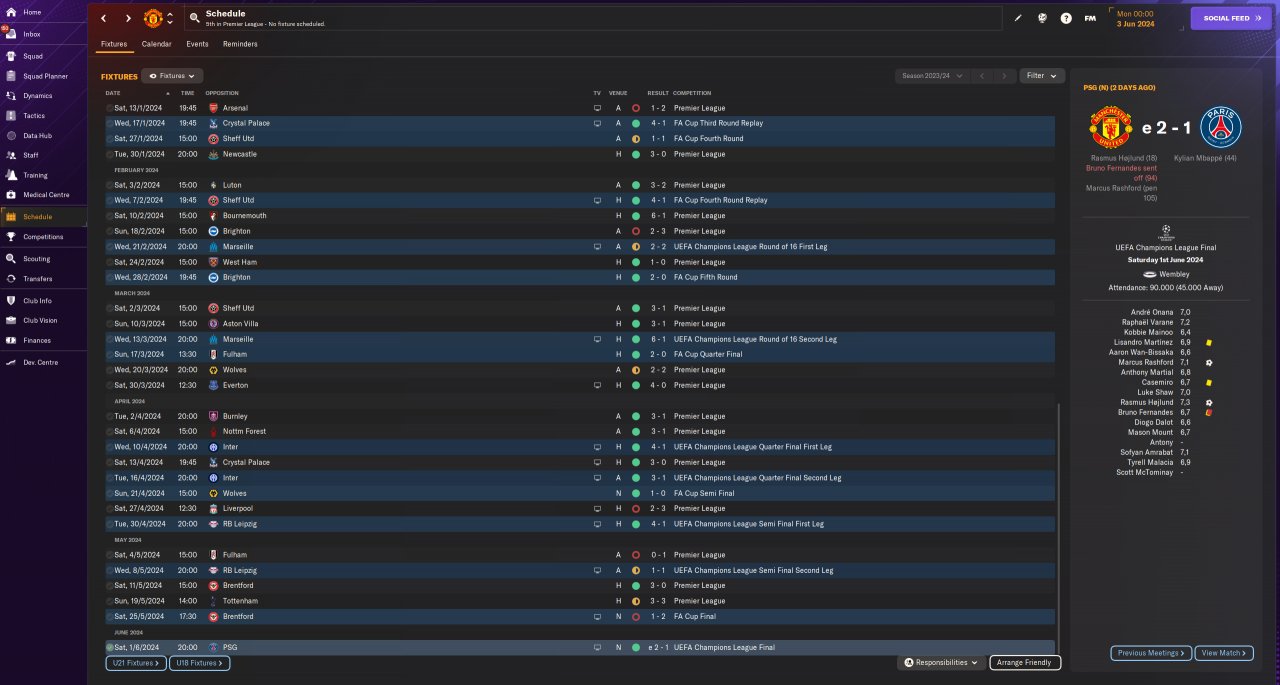The image size is (1280, 685).
Task: Sort fixtures by Date column header
Action: 113,93
